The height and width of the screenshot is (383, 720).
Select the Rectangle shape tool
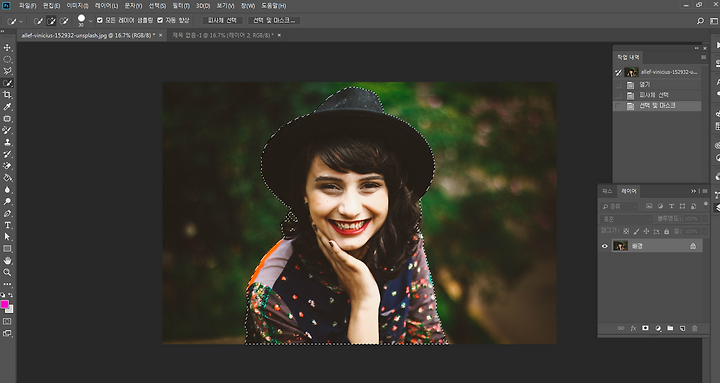[7, 249]
